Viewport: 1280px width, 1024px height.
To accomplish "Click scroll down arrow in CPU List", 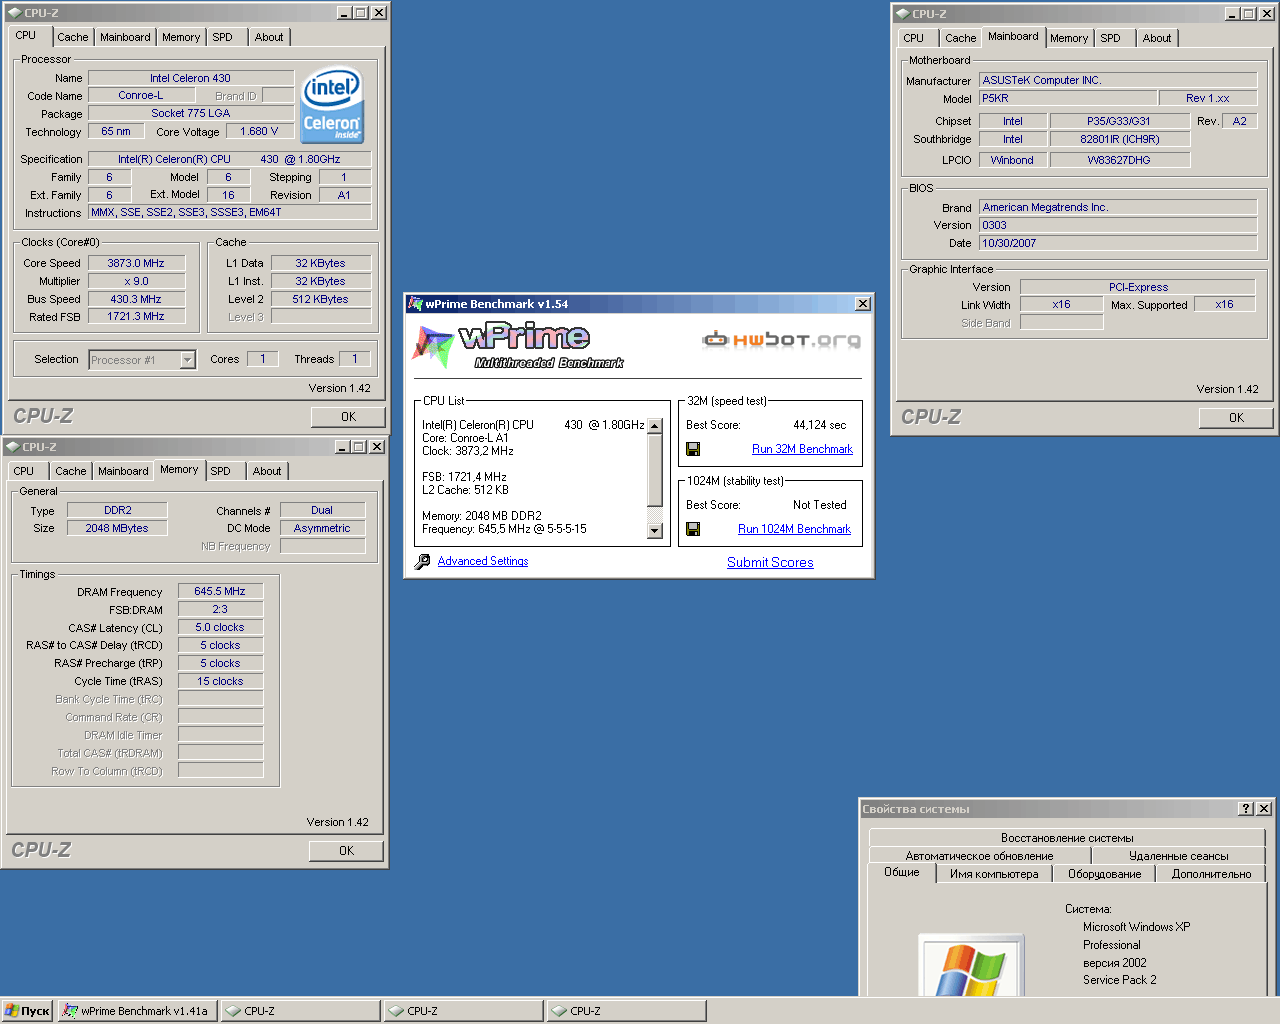I will tap(655, 531).
